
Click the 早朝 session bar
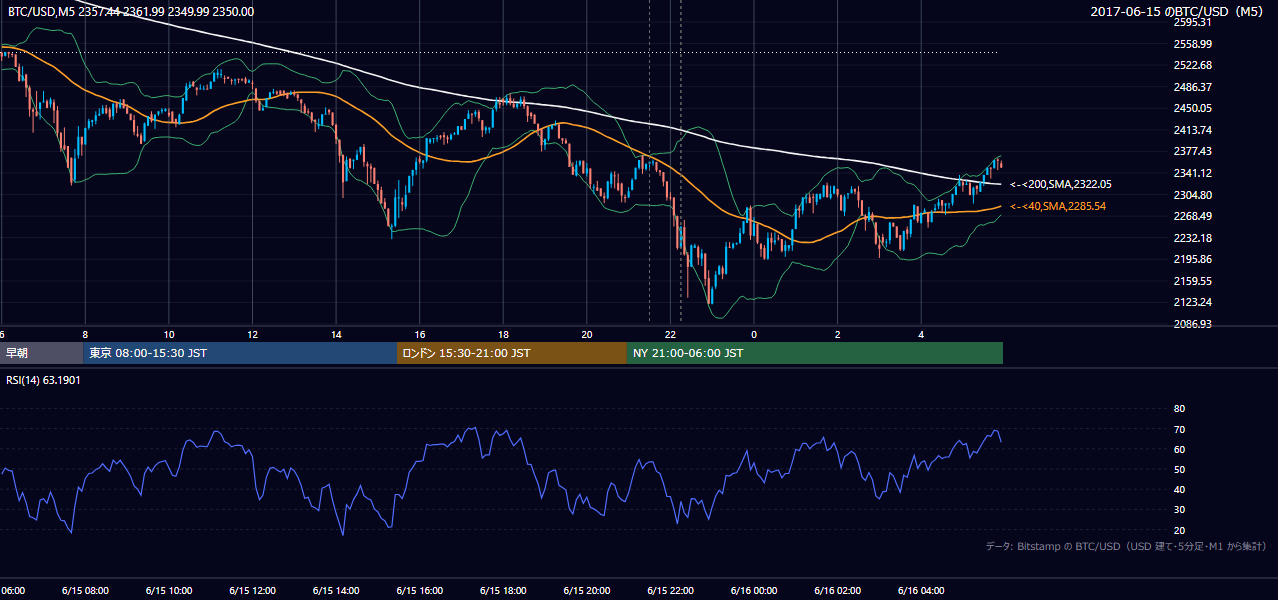[x=41, y=353]
